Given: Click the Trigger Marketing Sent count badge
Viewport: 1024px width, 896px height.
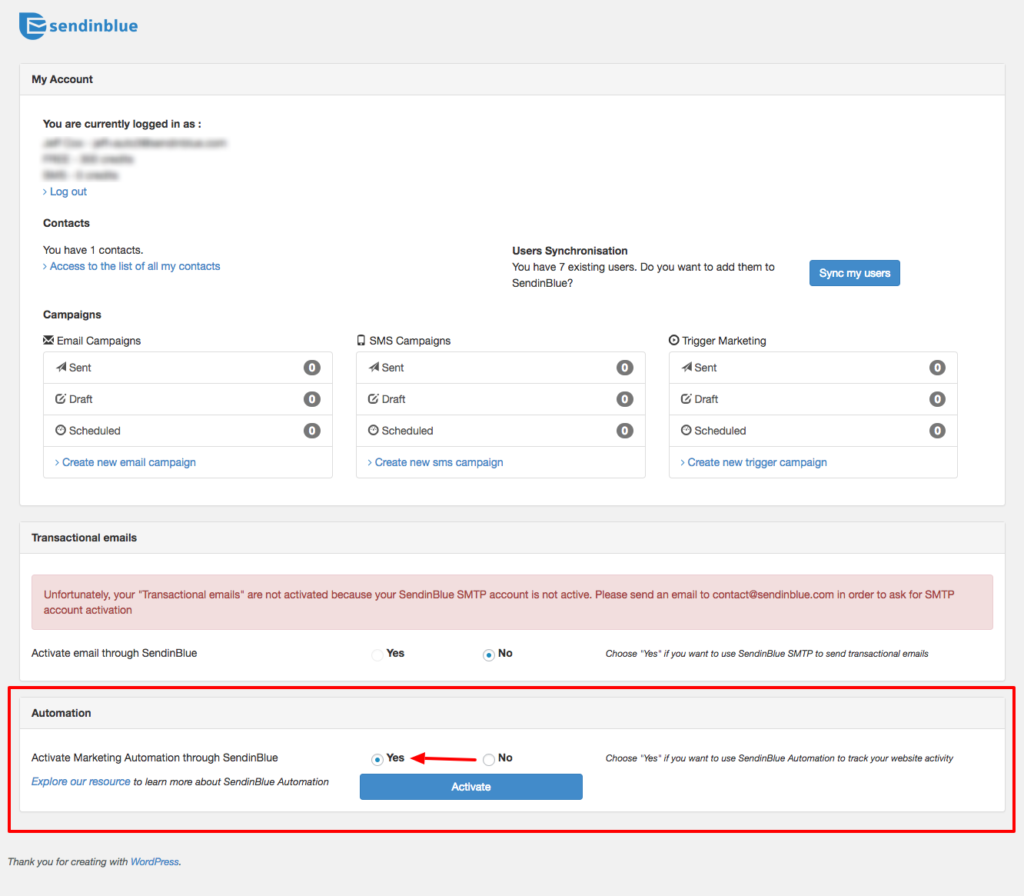Looking at the screenshot, I should pyautogui.click(x=937, y=368).
